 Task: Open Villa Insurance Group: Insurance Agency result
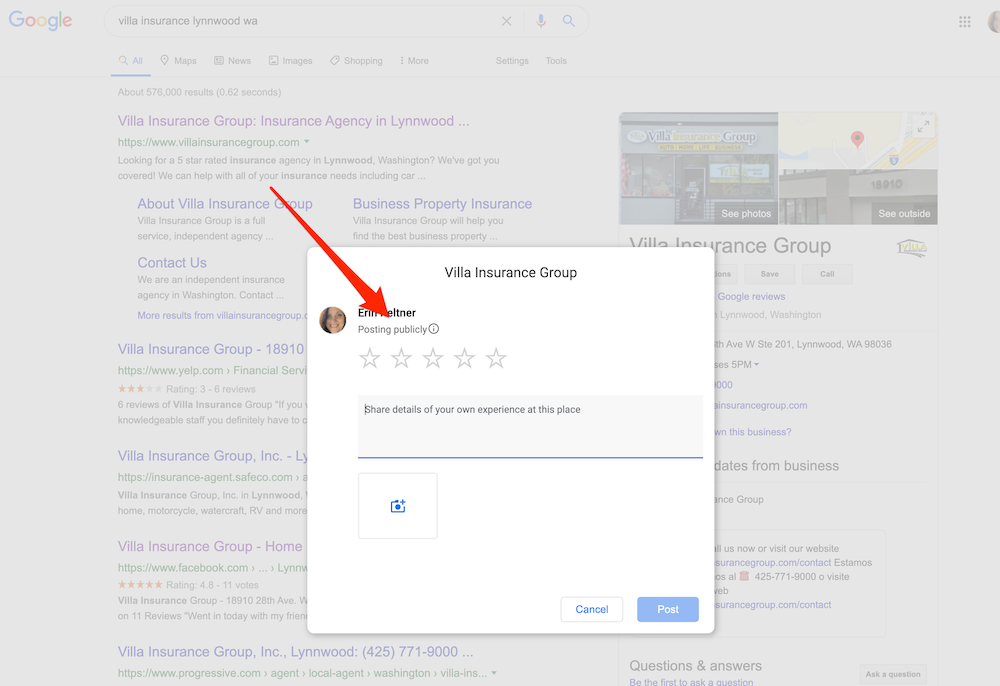click(x=293, y=121)
